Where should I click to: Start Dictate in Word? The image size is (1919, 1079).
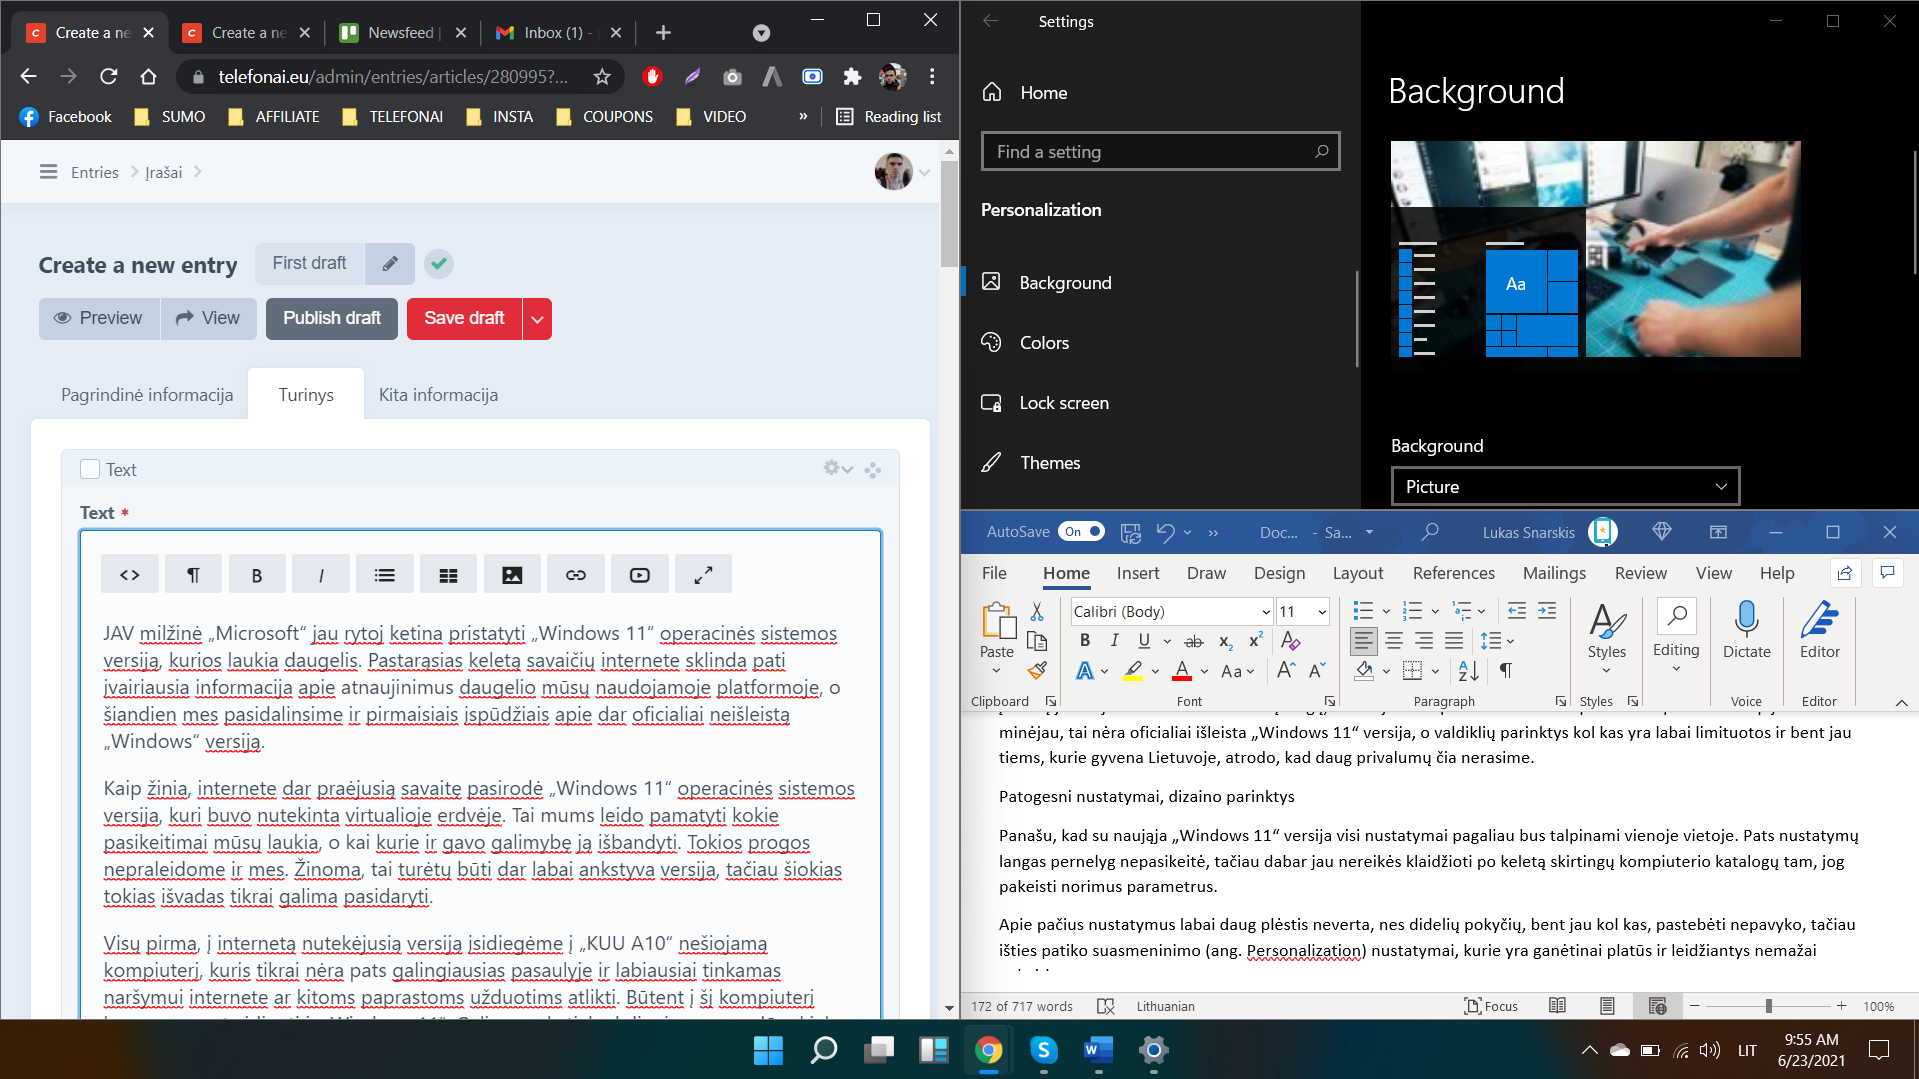(x=1746, y=630)
